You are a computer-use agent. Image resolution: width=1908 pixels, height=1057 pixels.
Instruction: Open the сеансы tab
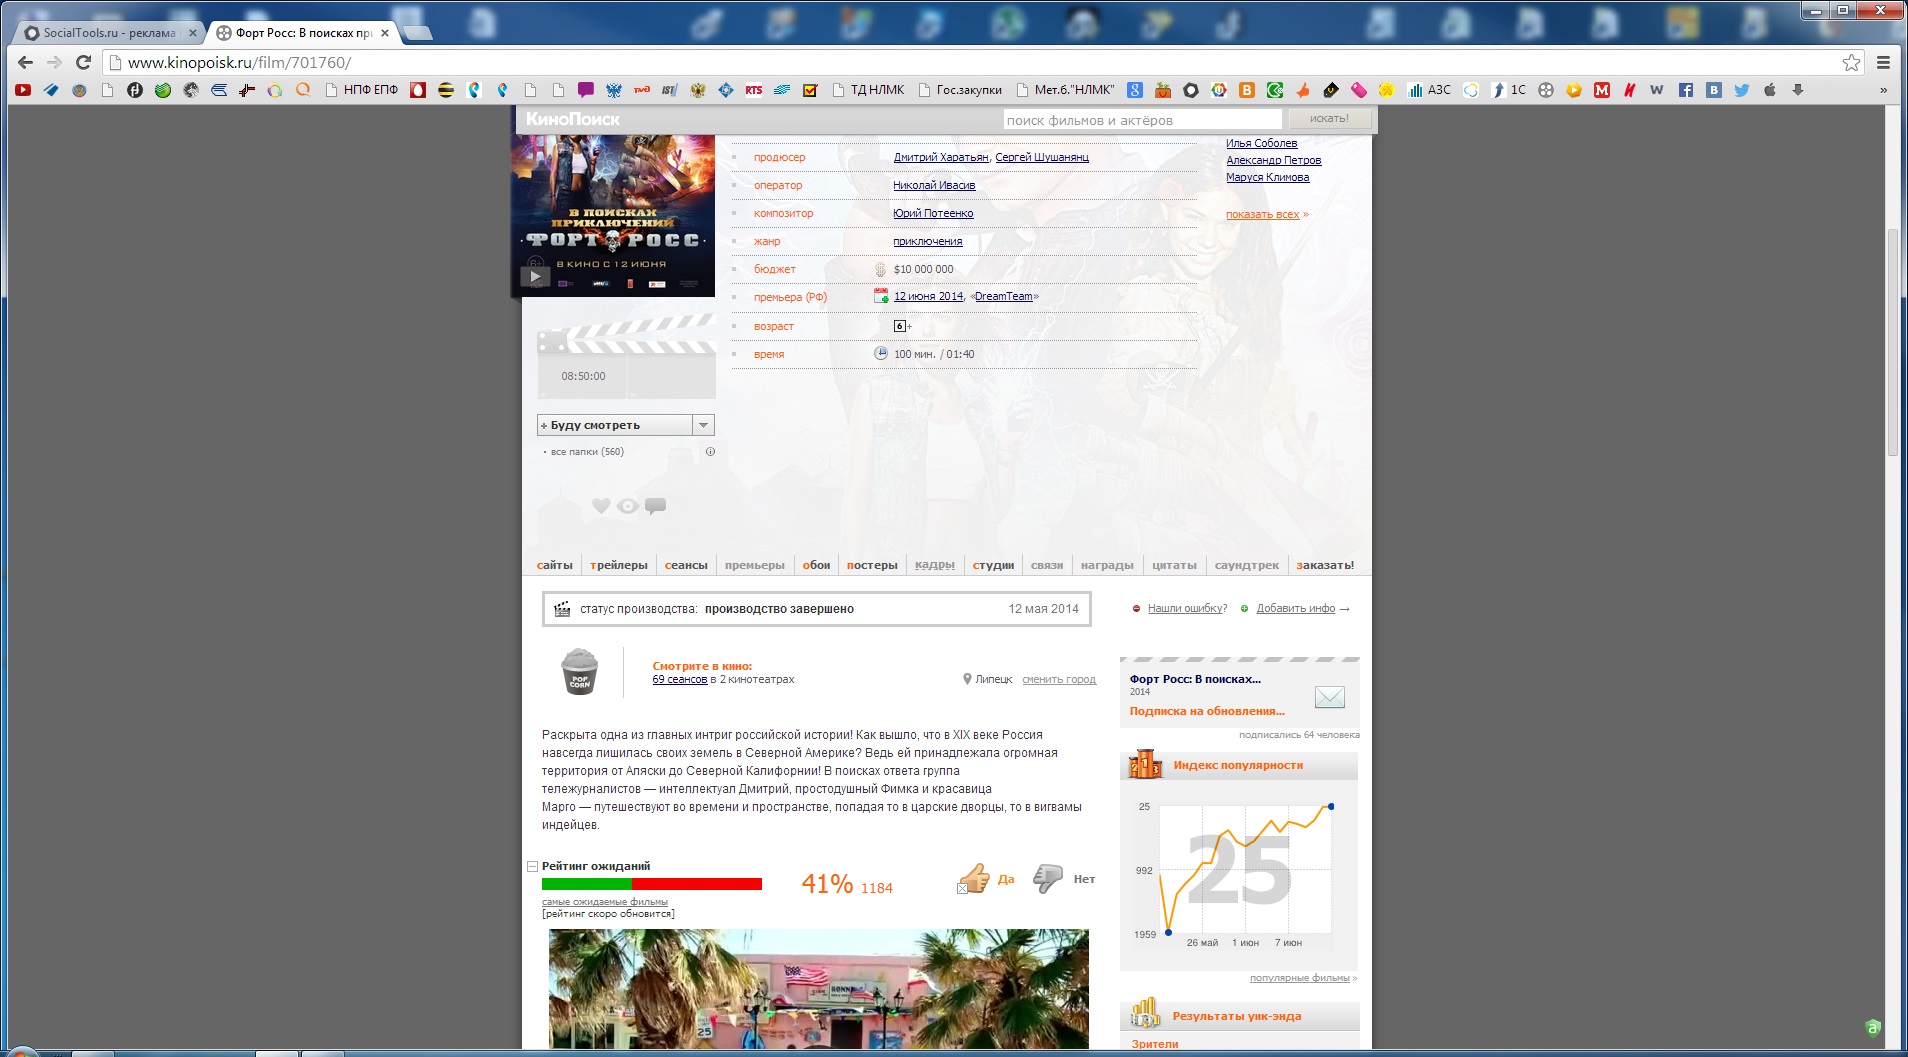click(686, 565)
